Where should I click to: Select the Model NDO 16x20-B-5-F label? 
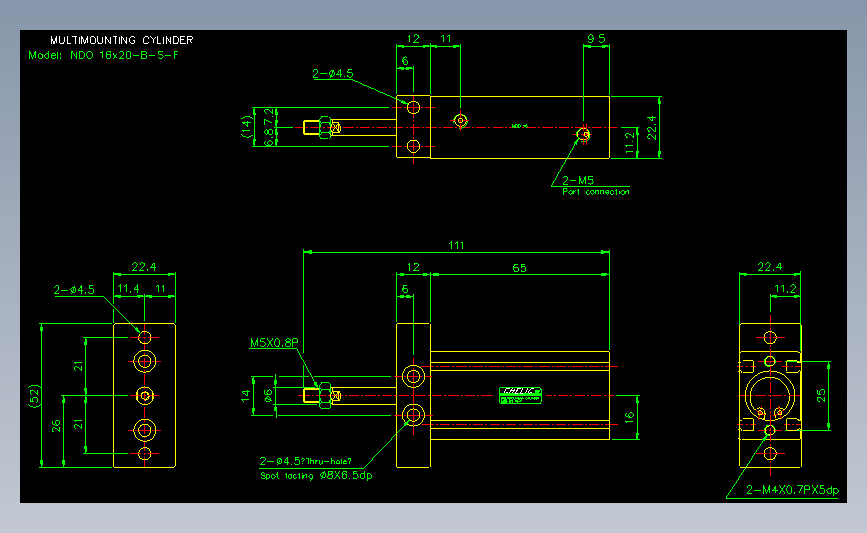click(103, 55)
